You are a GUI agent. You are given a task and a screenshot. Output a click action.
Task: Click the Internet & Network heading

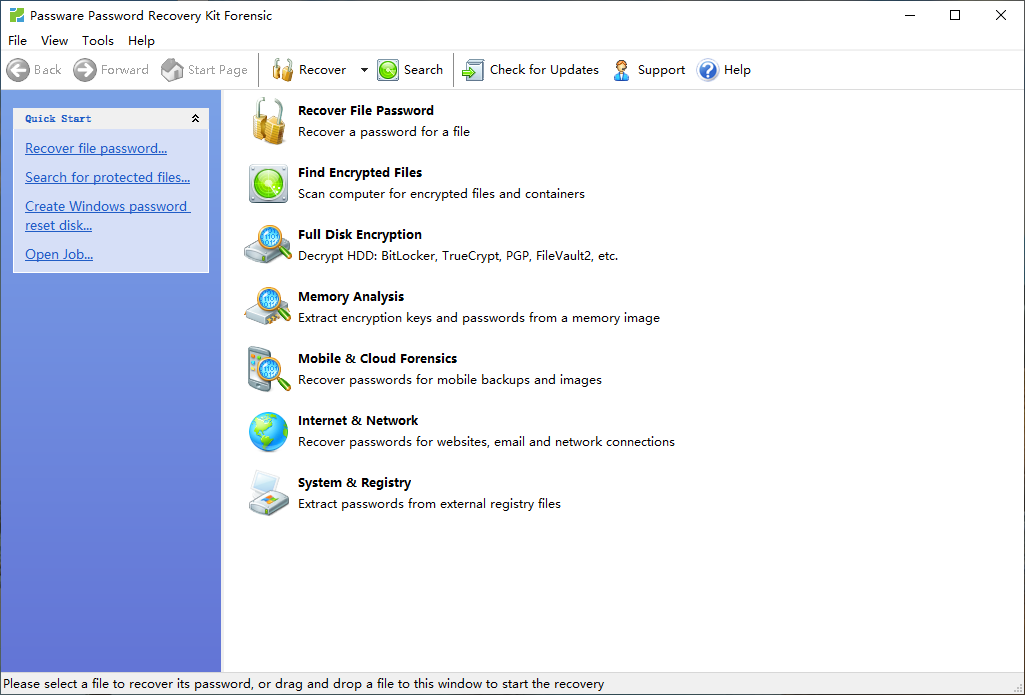(358, 421)
